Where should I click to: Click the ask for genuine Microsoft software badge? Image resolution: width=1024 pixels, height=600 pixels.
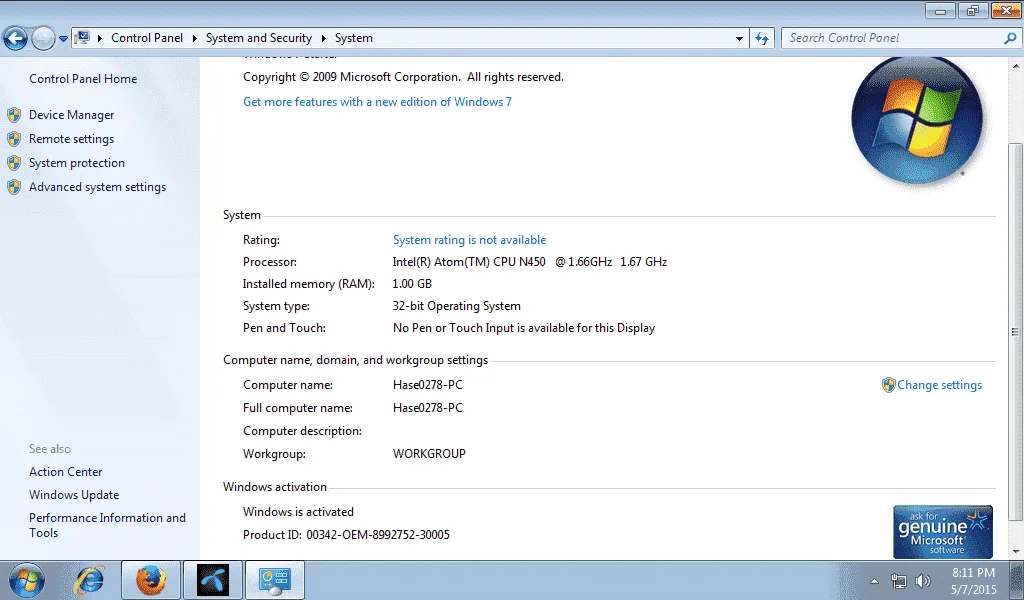(x=943, y=532)
